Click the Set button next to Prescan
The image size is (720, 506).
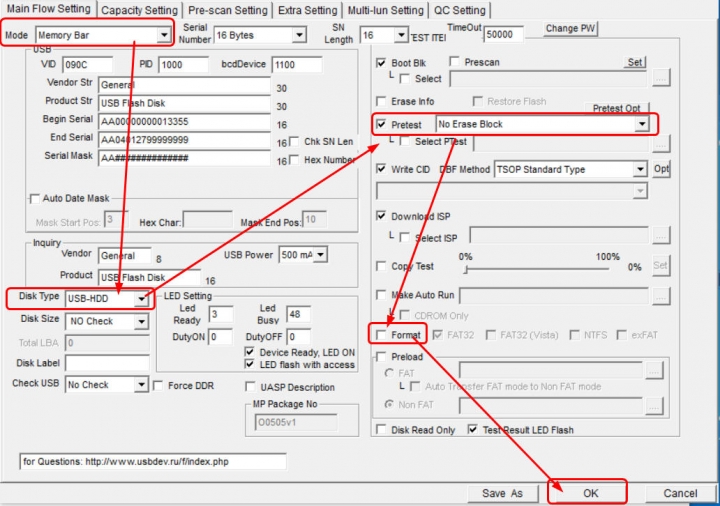(635, 62)
